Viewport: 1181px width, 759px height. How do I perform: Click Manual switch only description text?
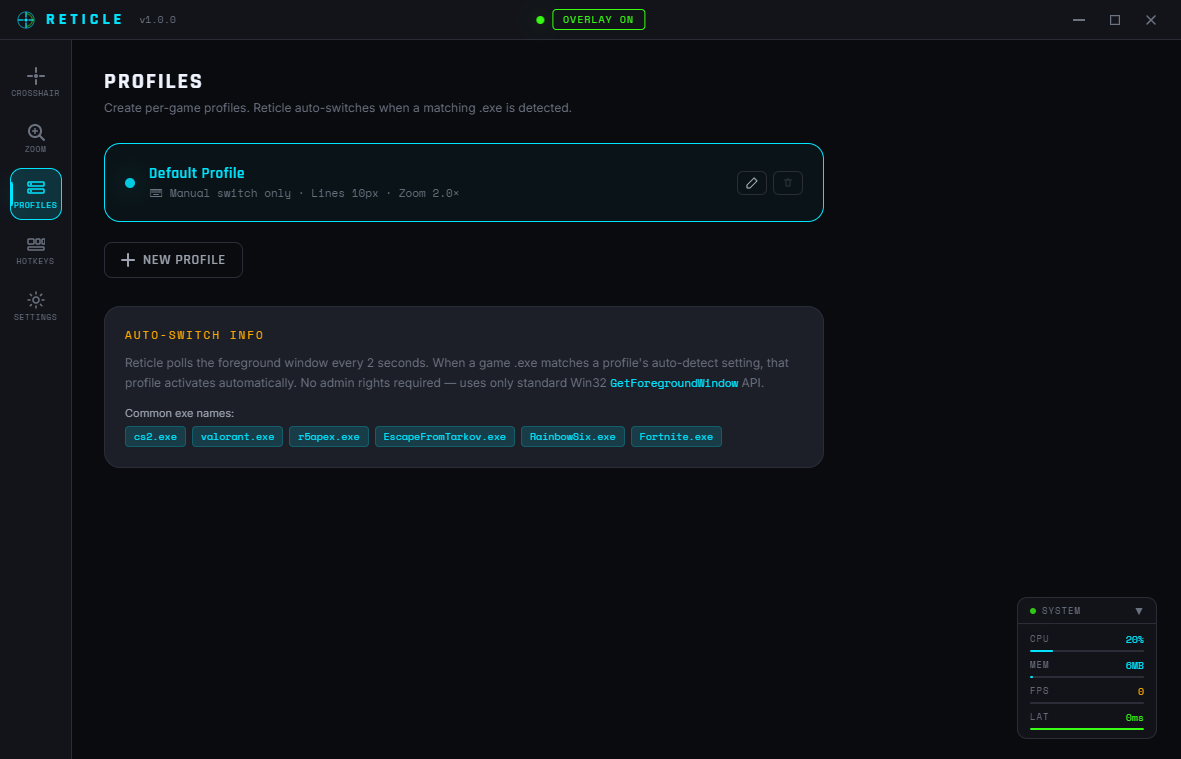pyautogui.click(x=230, y=193)
